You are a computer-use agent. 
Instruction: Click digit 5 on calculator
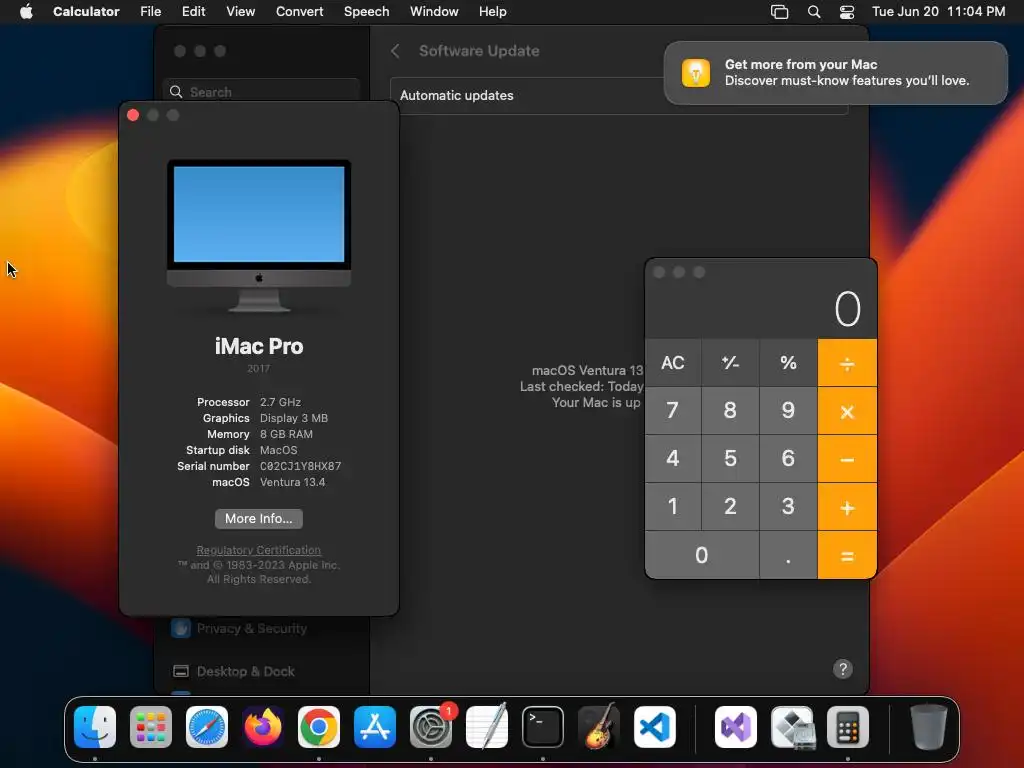(730, 459)
